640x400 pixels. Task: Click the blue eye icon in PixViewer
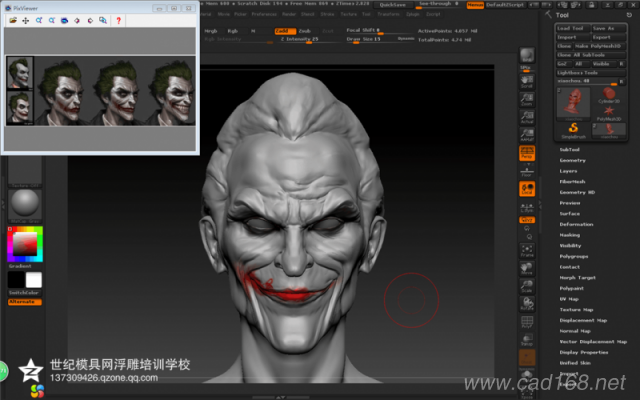tap(64, 20)
